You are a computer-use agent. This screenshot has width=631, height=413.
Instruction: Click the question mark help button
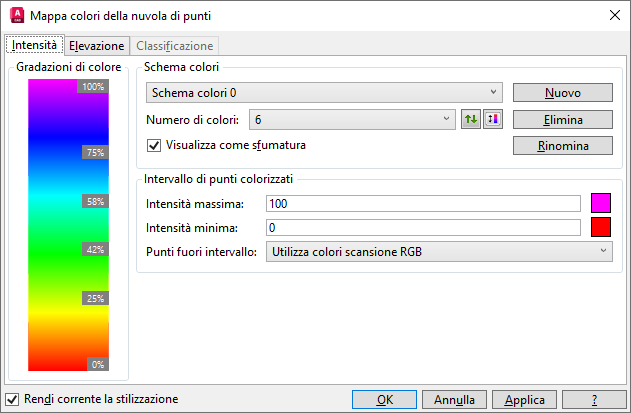(594, 399)
